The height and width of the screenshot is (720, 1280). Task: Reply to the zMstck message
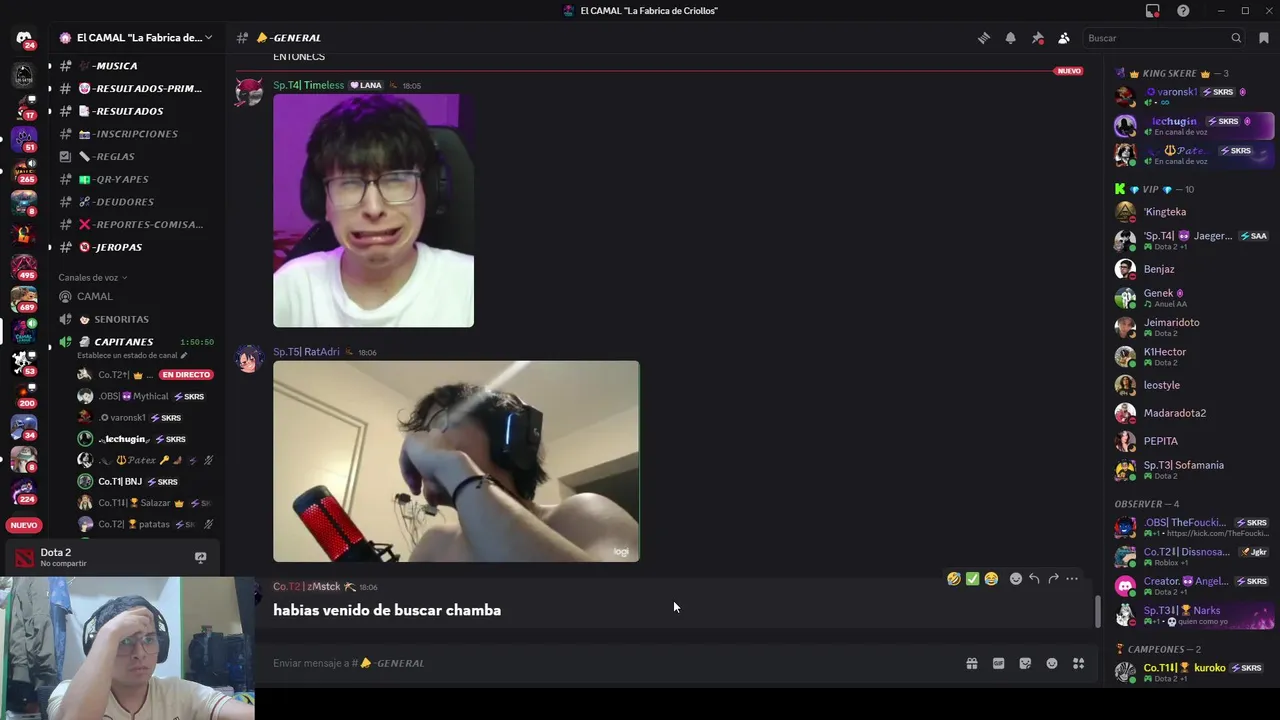(1034, 579)
